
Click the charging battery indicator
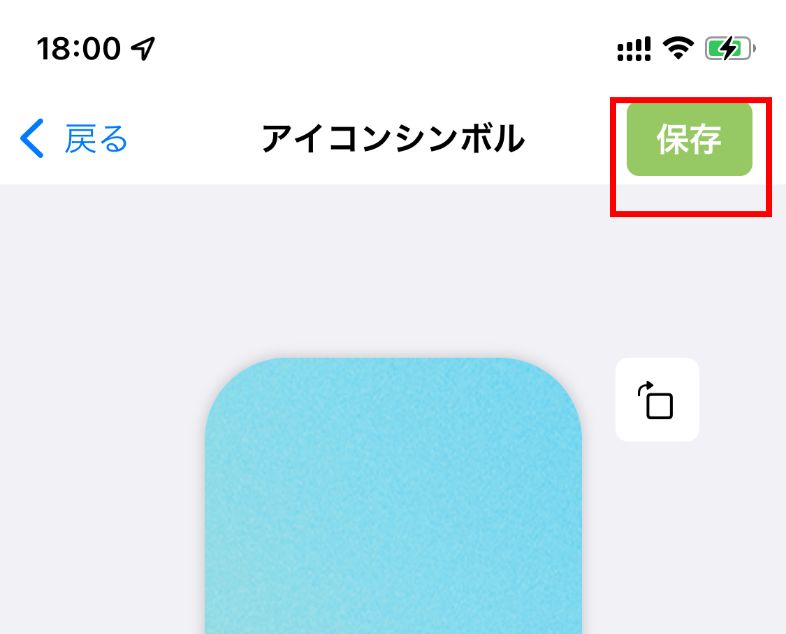point(730,49)
